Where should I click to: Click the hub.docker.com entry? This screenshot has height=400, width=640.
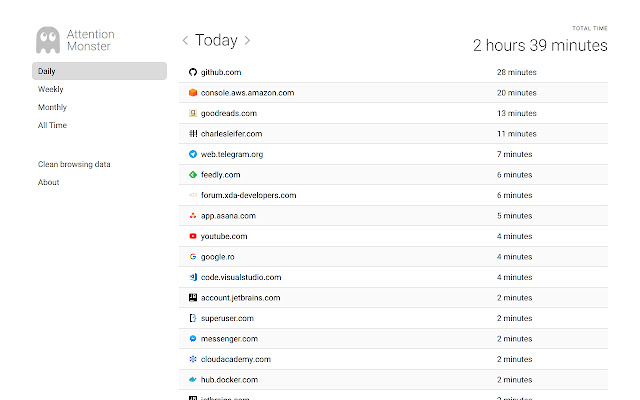coord(229,380)
